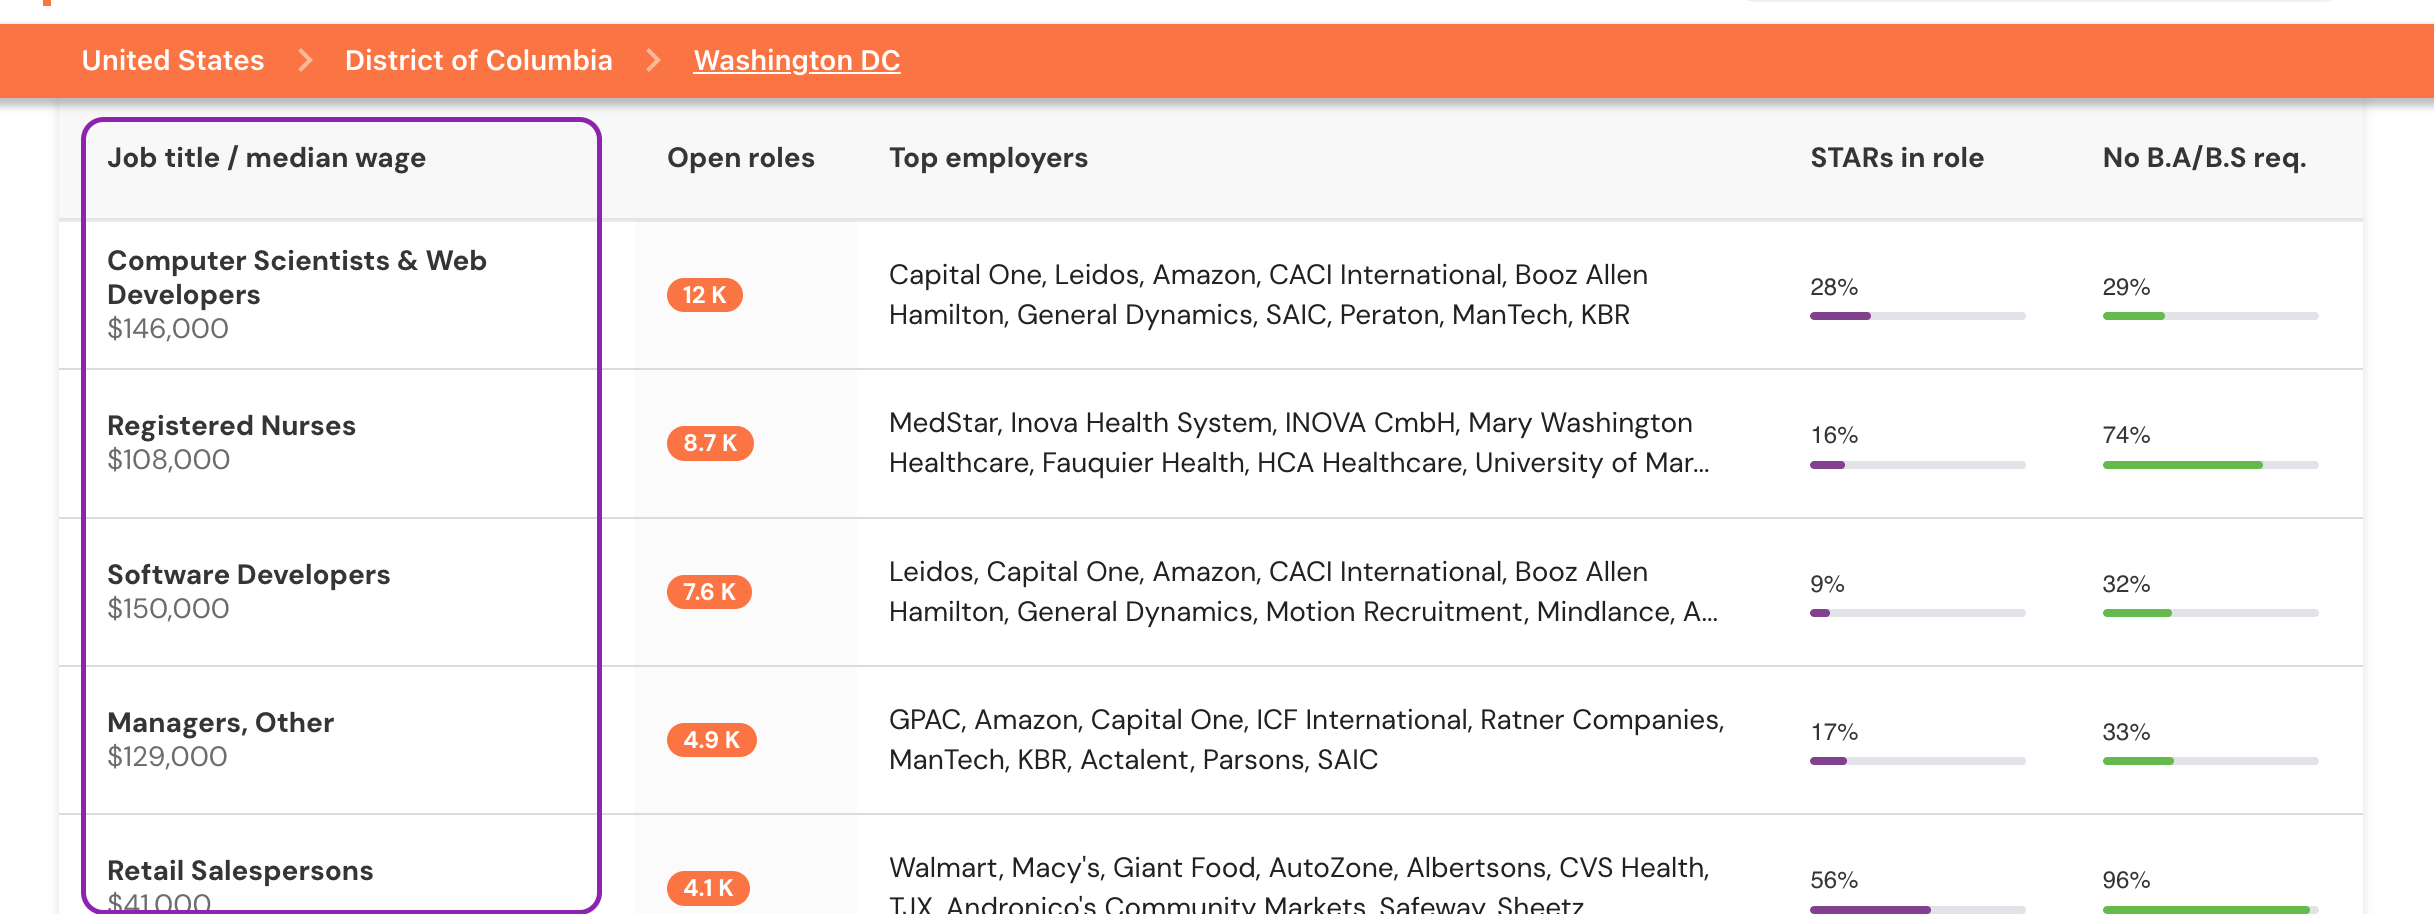Click chevron arrow after District of Columbia

653,60
